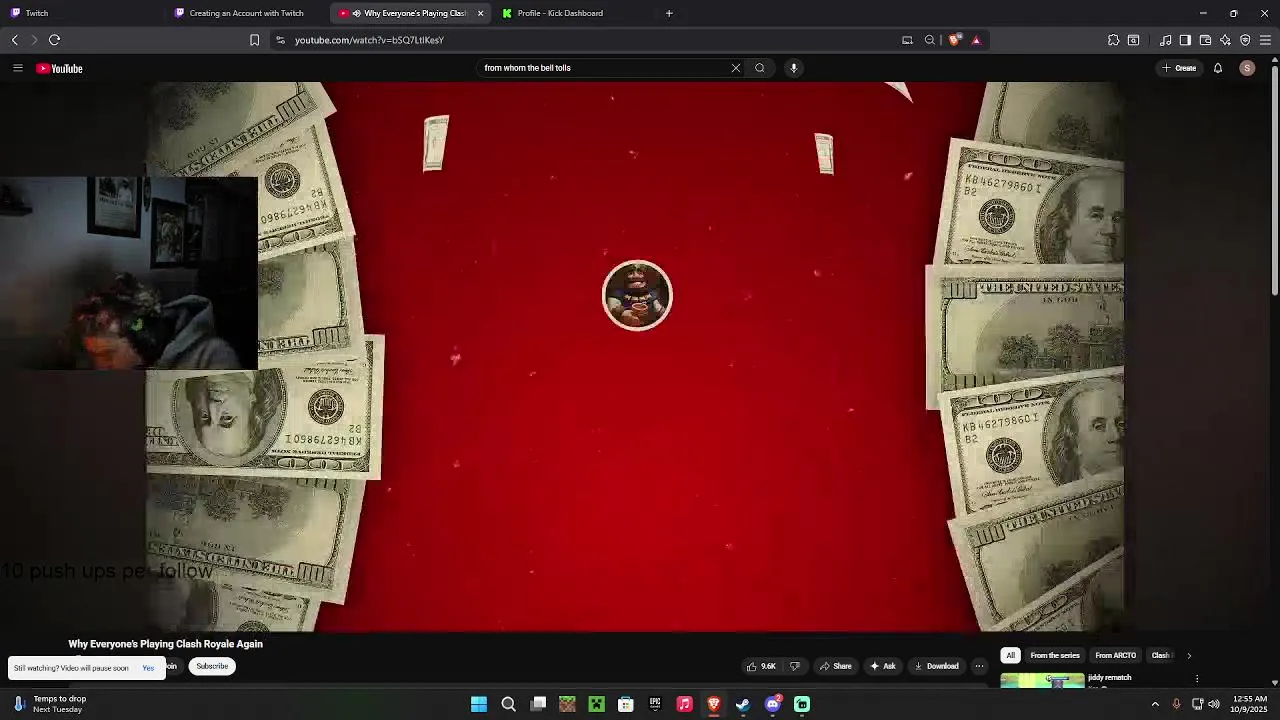The height and width of the screenshot is (720, 1280).
Task: Clear the YouTube search box text
Action: pyautogui.click(x=736, y=68)
